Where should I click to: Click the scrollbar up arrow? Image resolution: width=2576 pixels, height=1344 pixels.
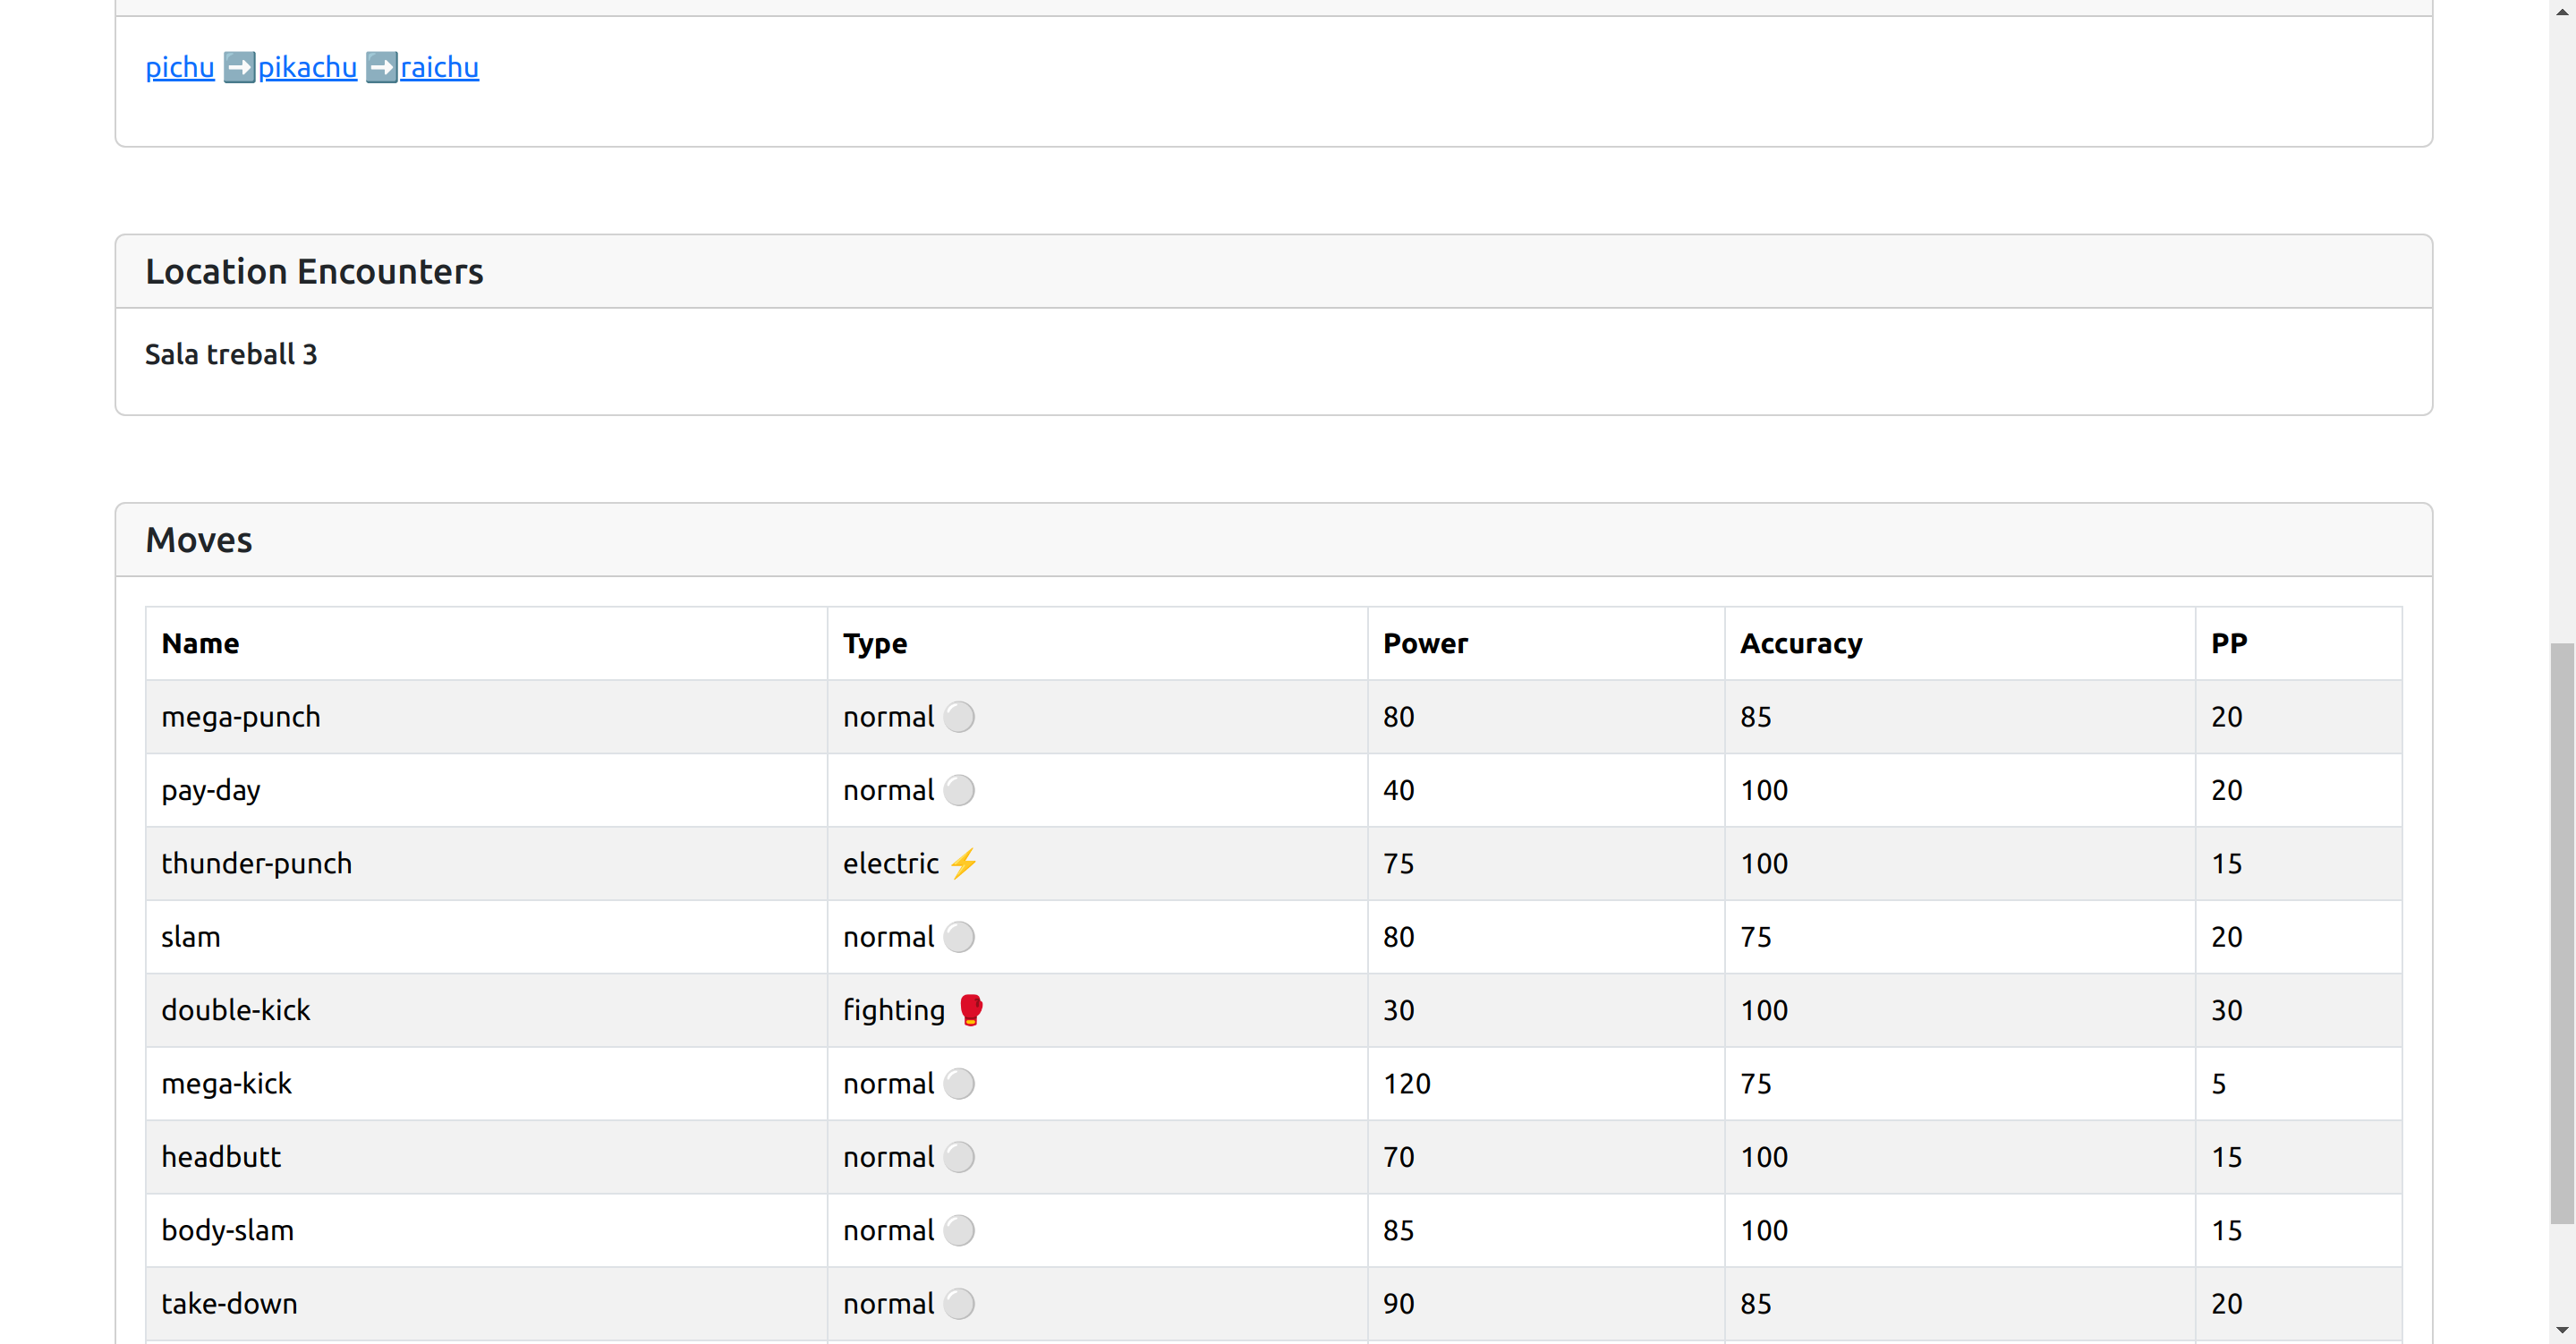(2562, 10)
